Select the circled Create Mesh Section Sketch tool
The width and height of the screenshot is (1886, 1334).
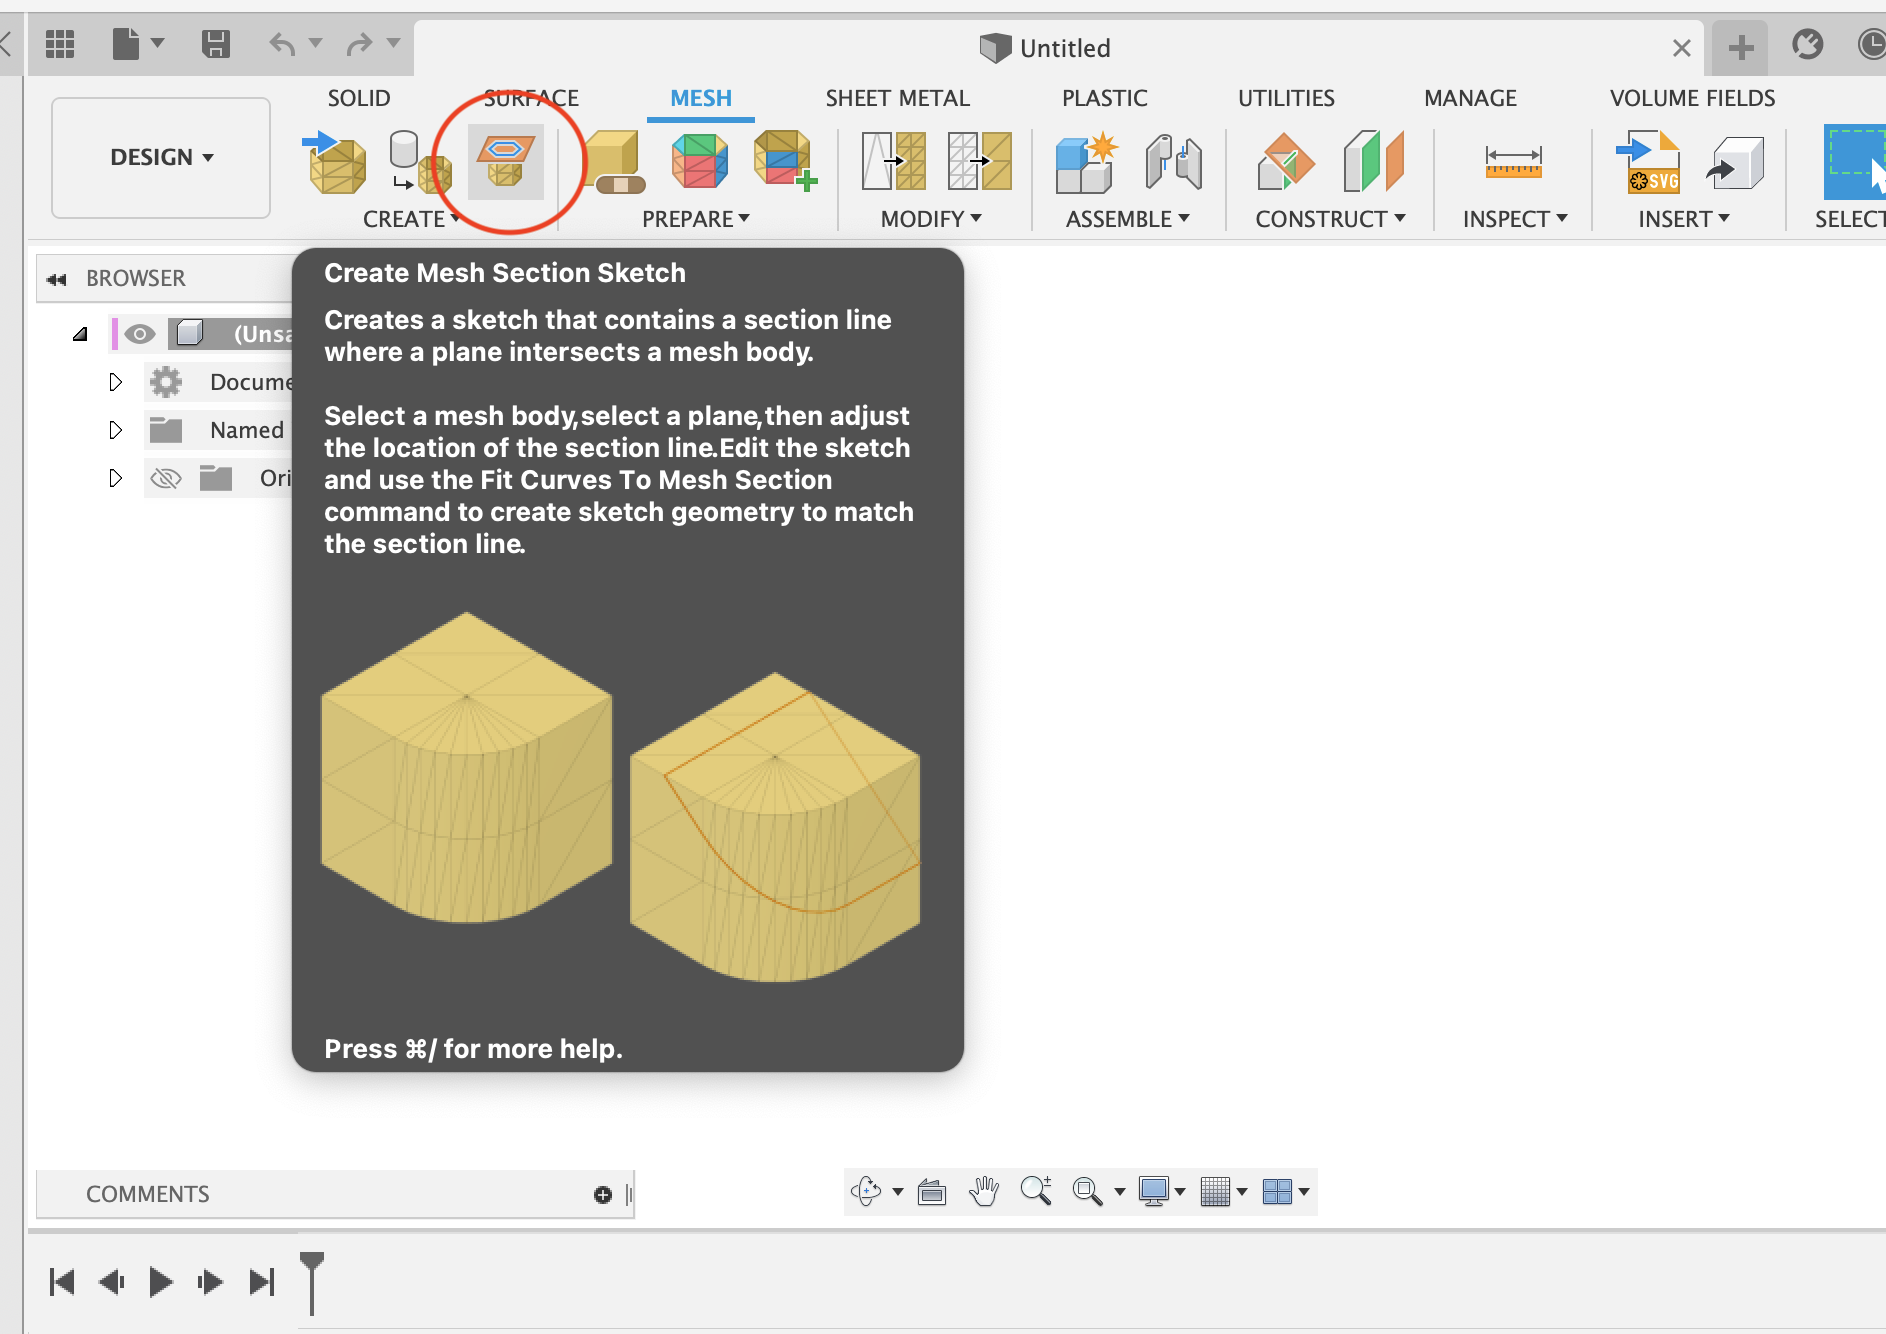(x=506, y=160)
